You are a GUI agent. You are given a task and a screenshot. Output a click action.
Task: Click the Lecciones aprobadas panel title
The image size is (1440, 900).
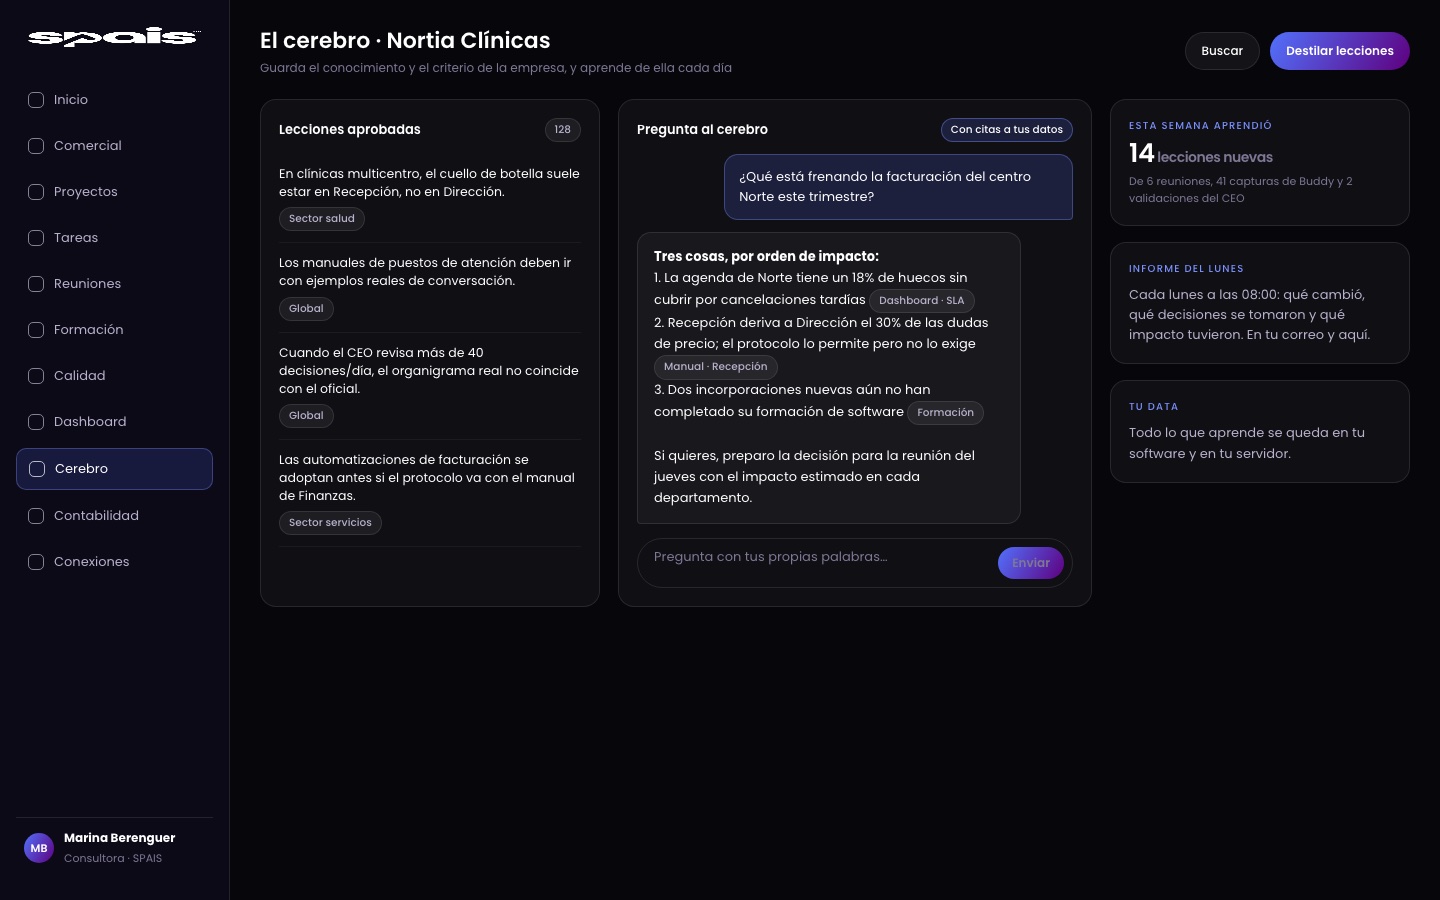click(350, 130)
